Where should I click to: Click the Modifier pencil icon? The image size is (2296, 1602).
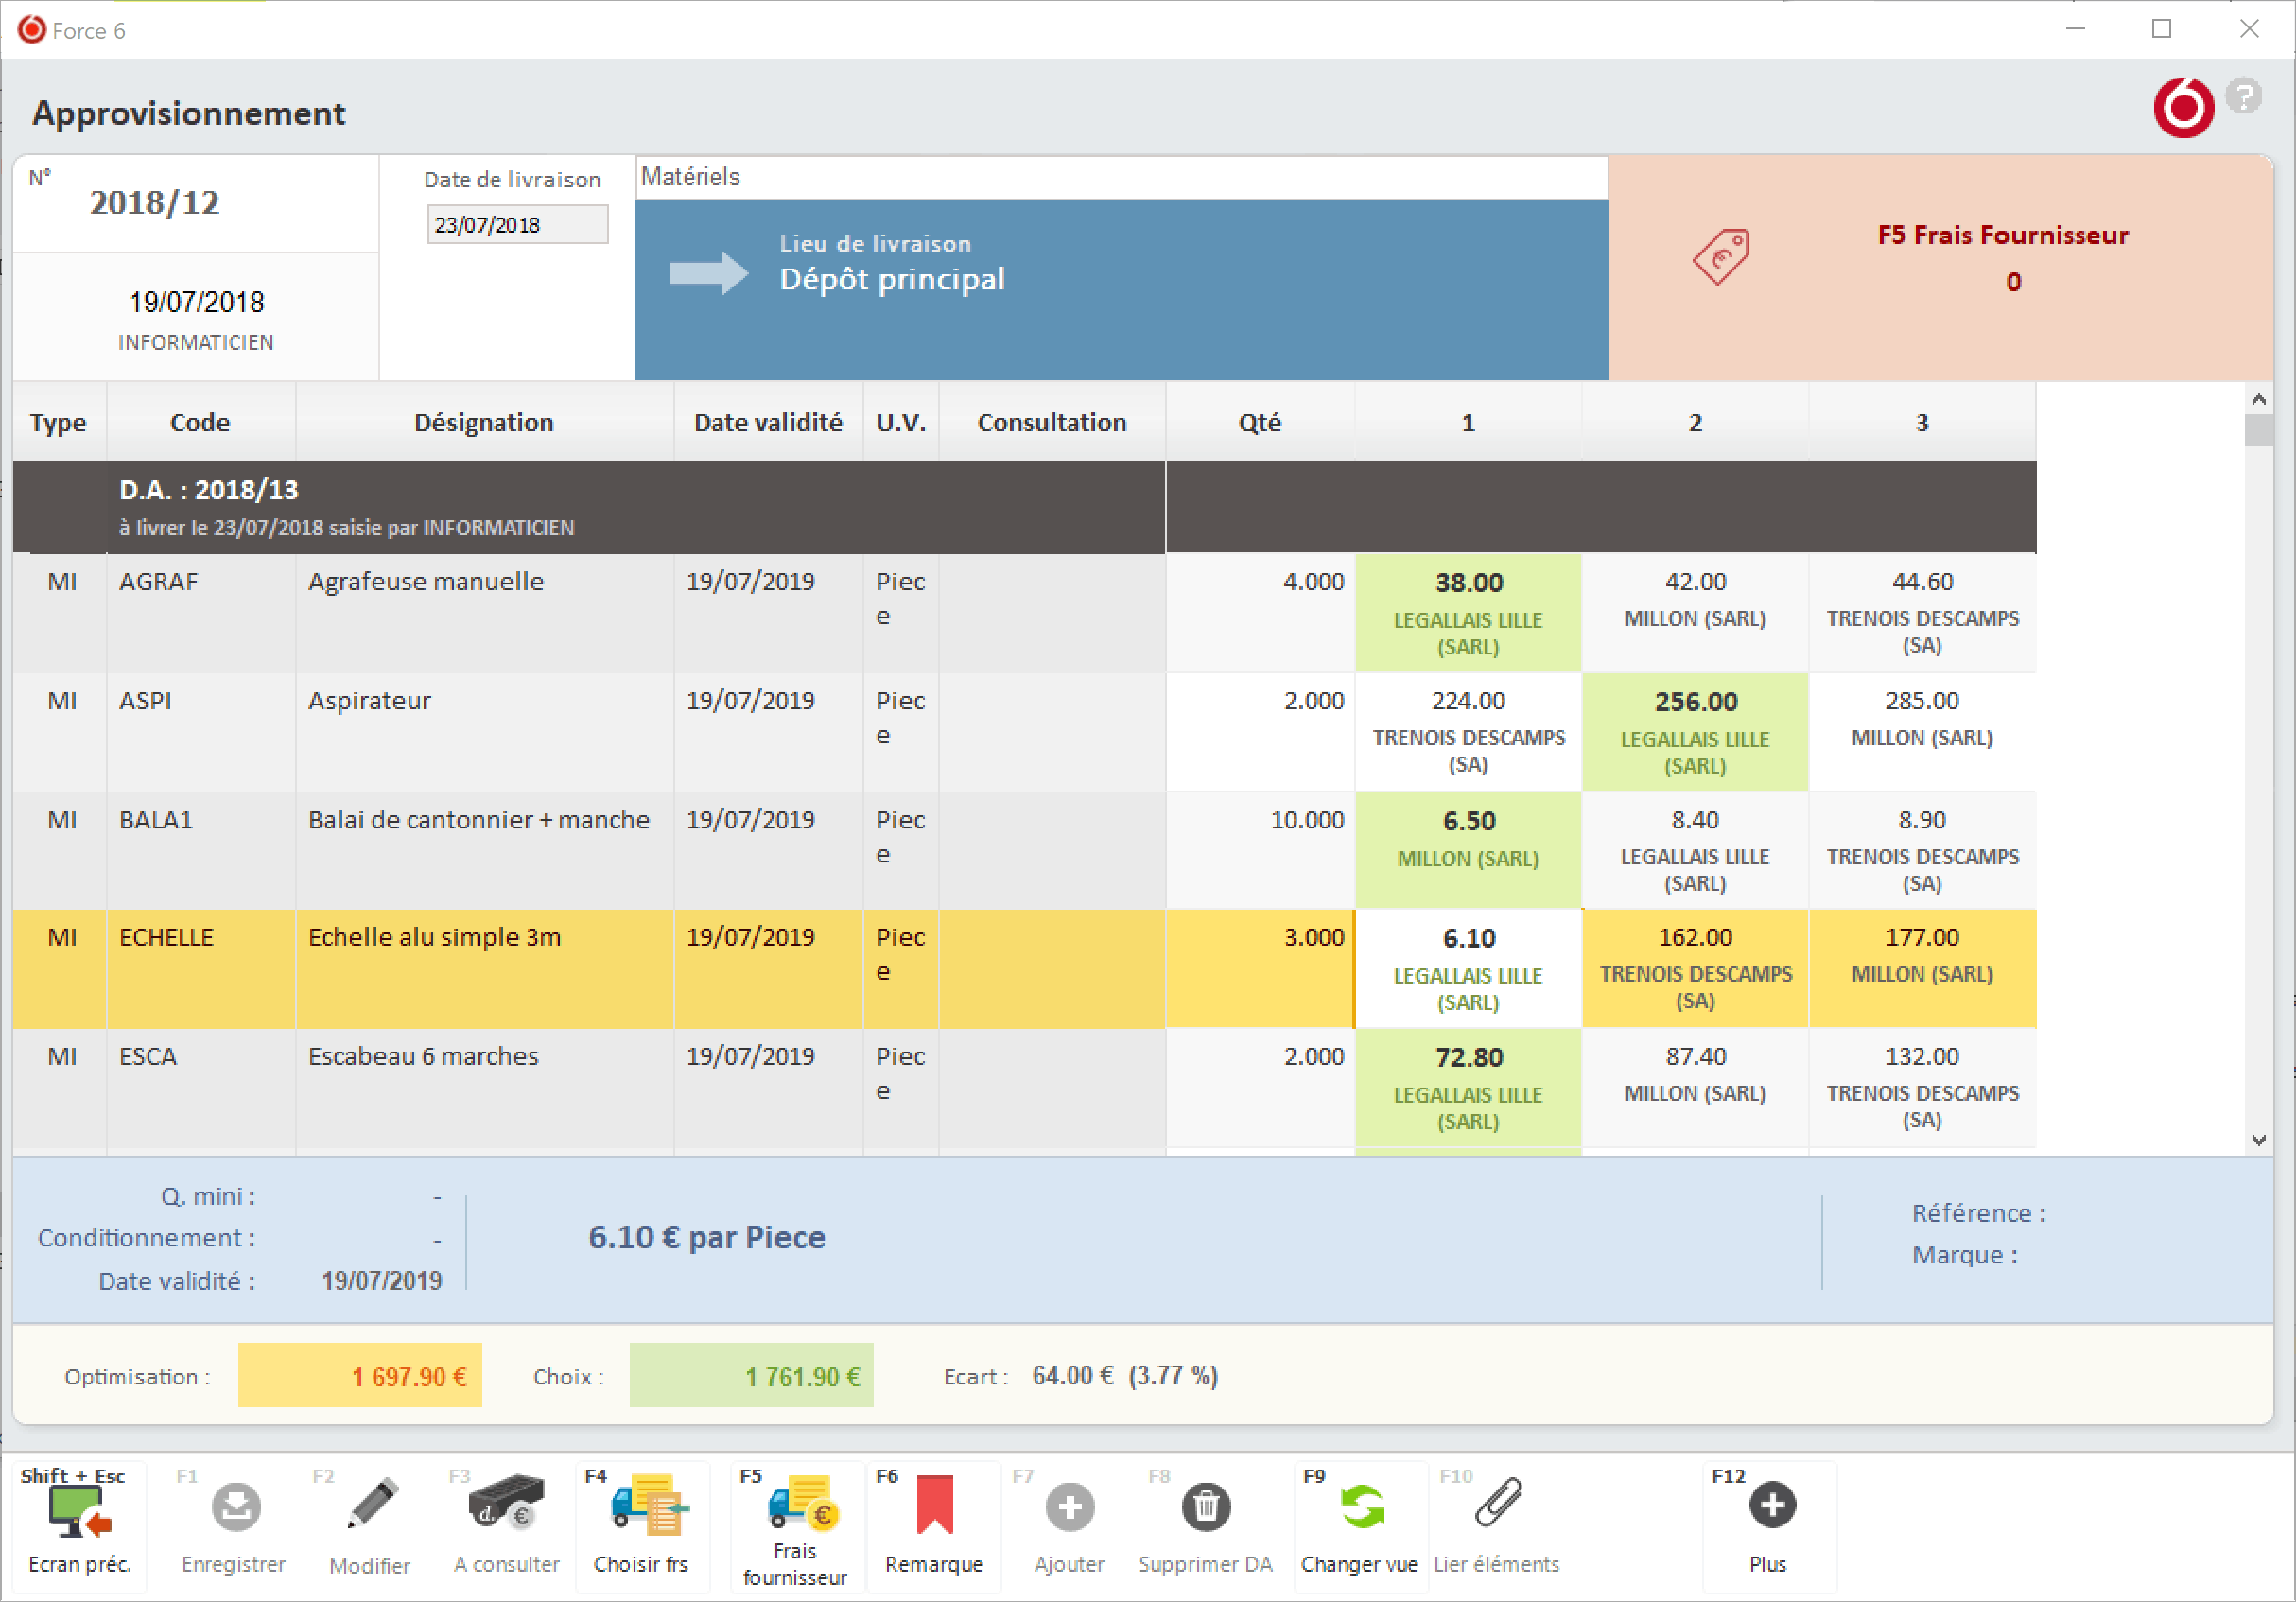point(372,1503)
